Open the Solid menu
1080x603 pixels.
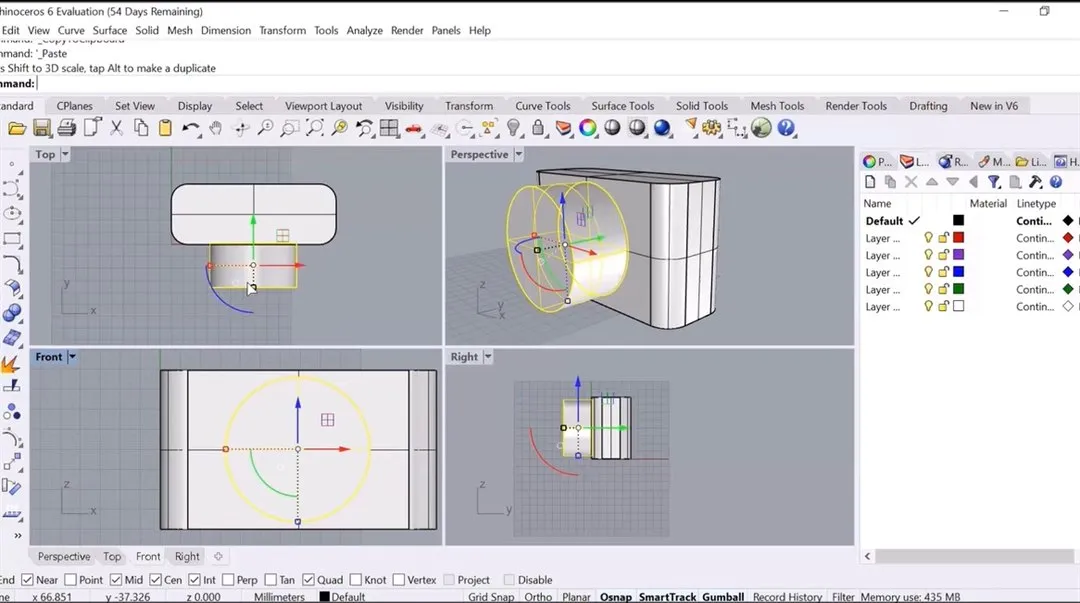[147, 30]
